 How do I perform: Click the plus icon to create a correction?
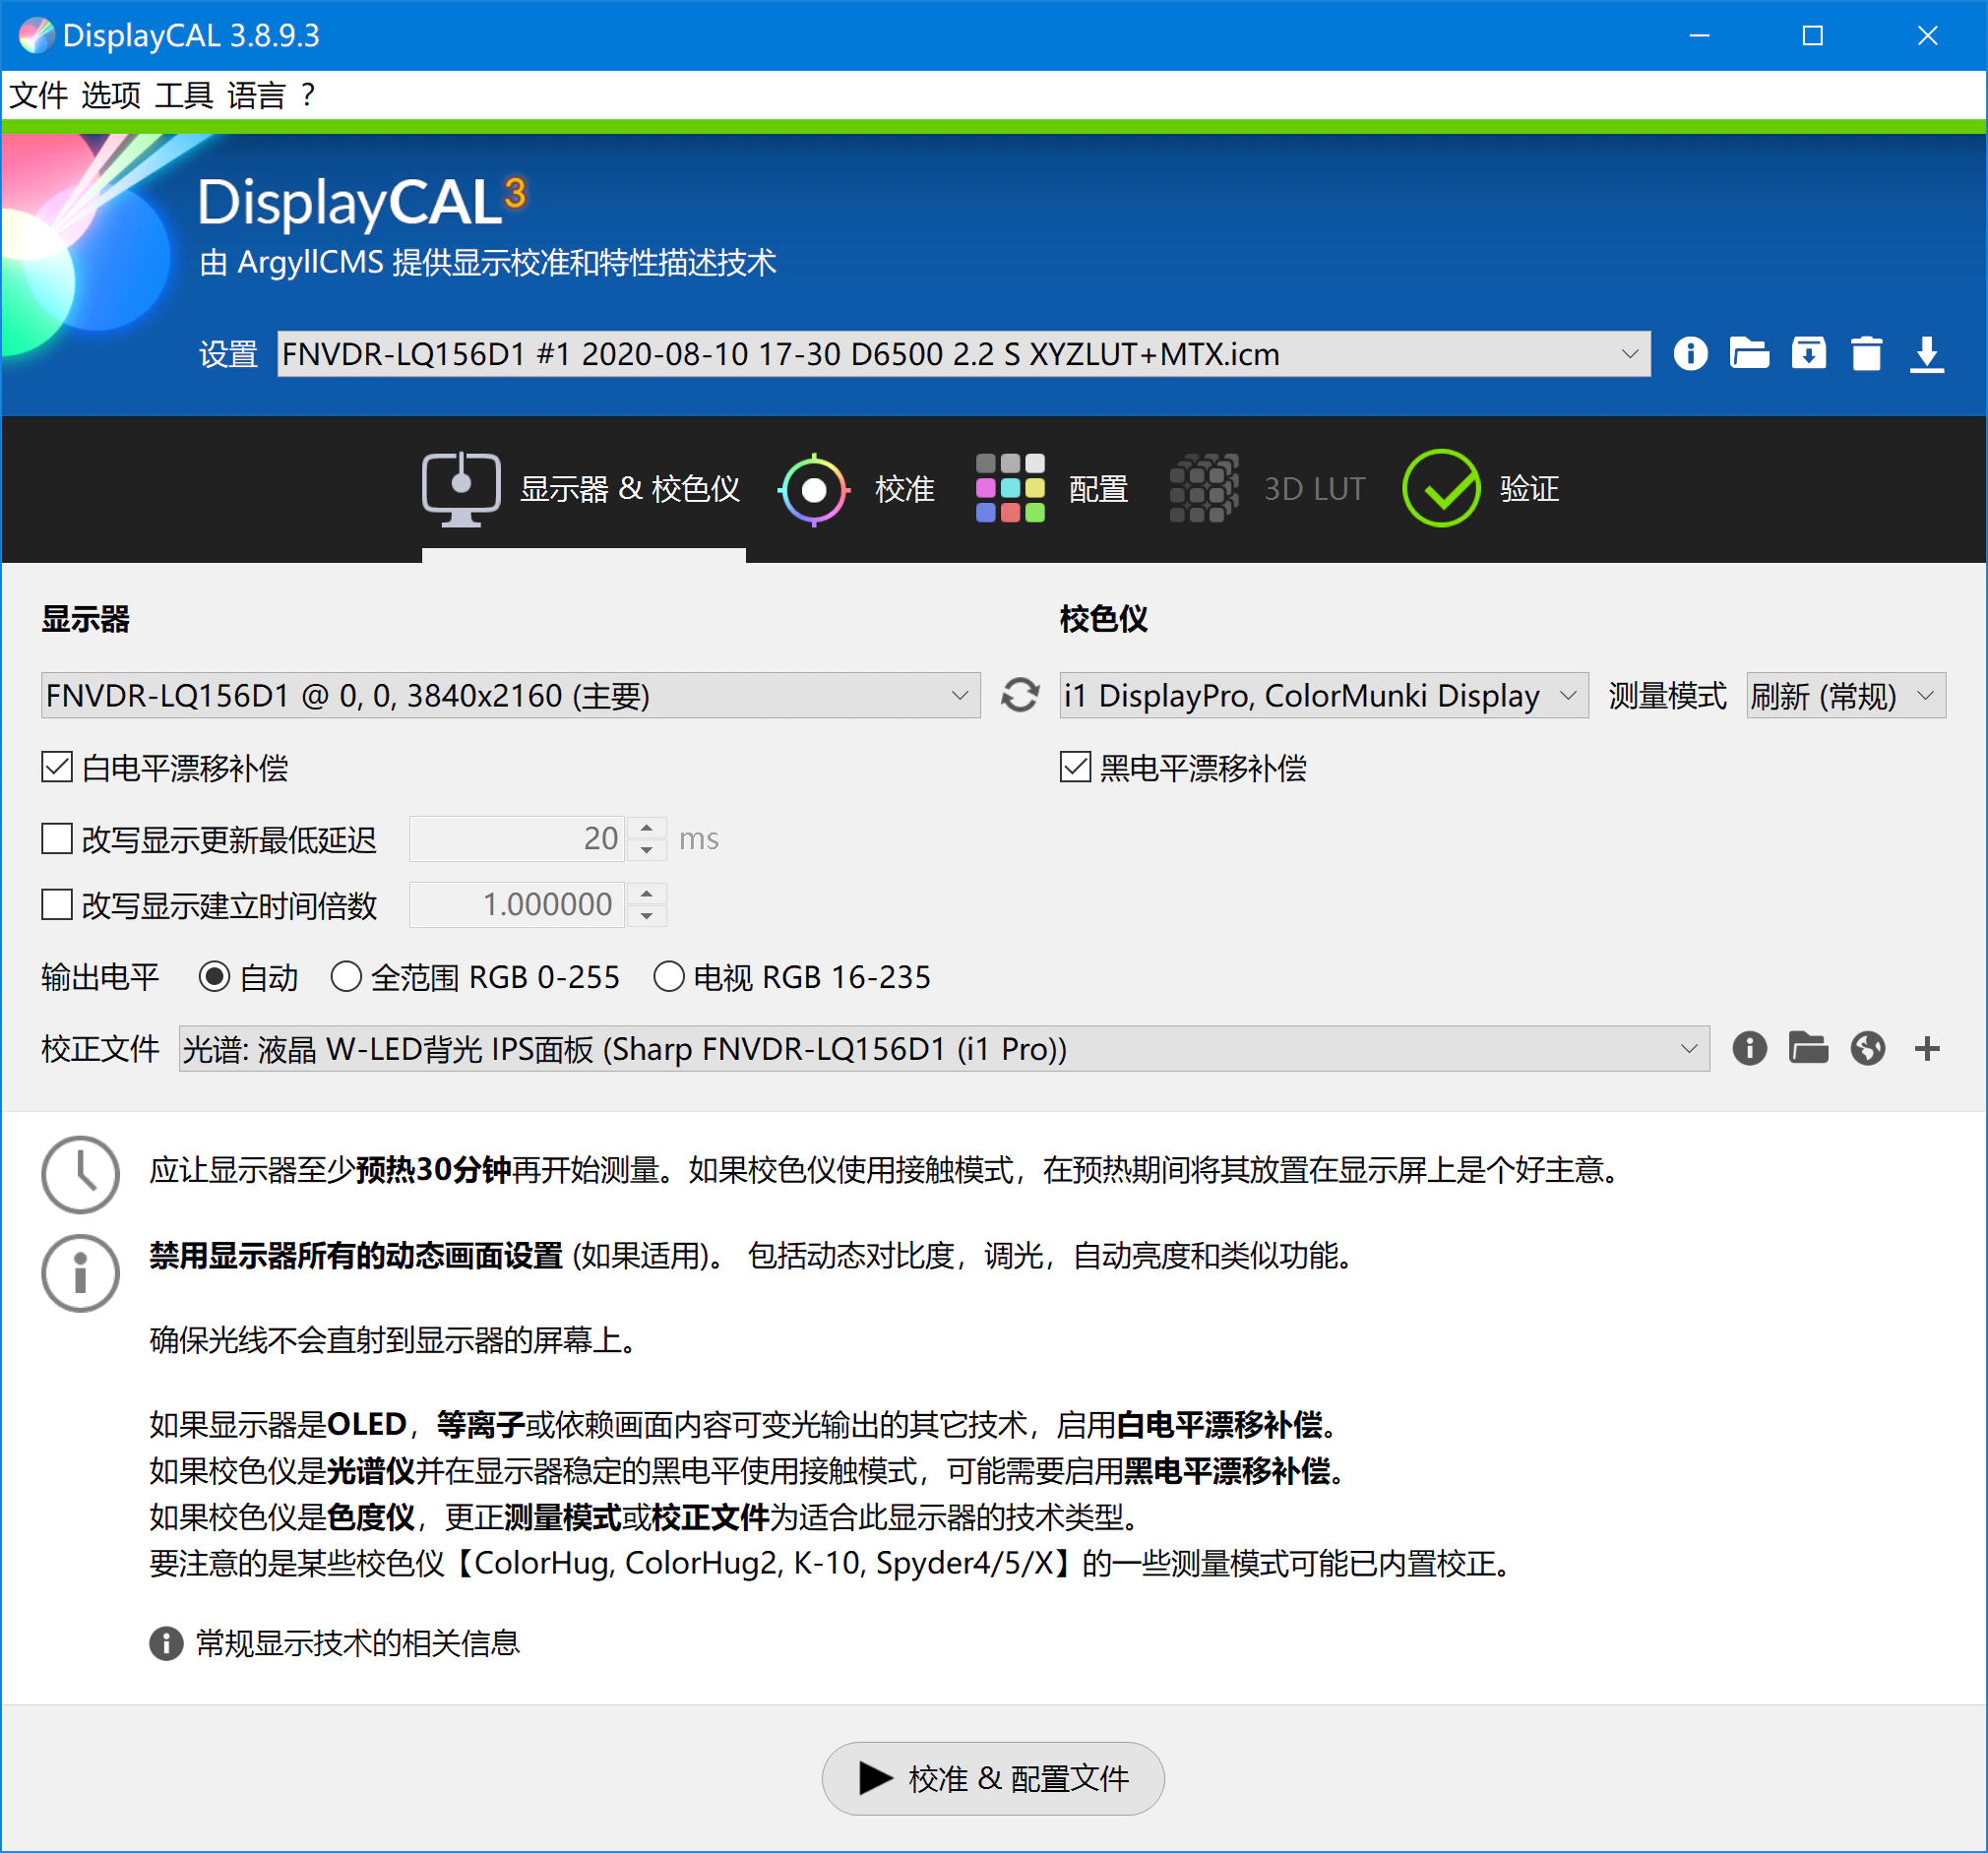pyautogui.click(x=1927, y=1048)
